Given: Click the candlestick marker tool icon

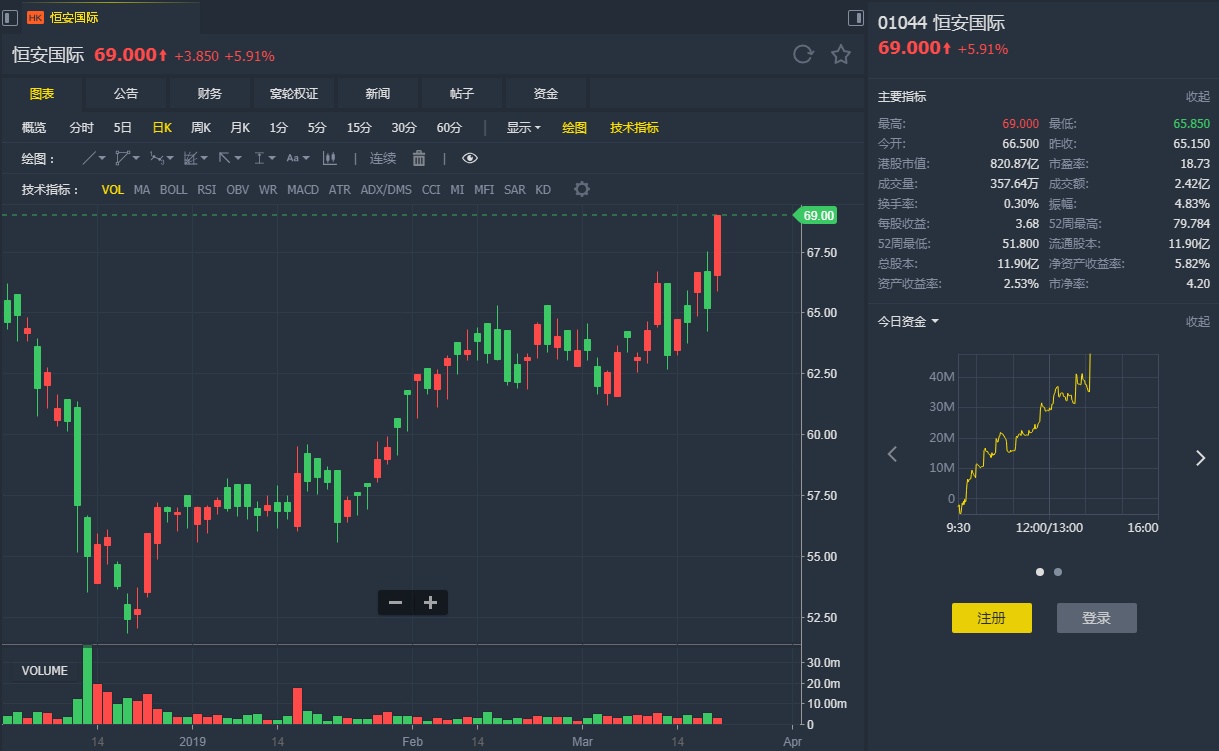Looking at the screenshot, I should click(329, 158).
